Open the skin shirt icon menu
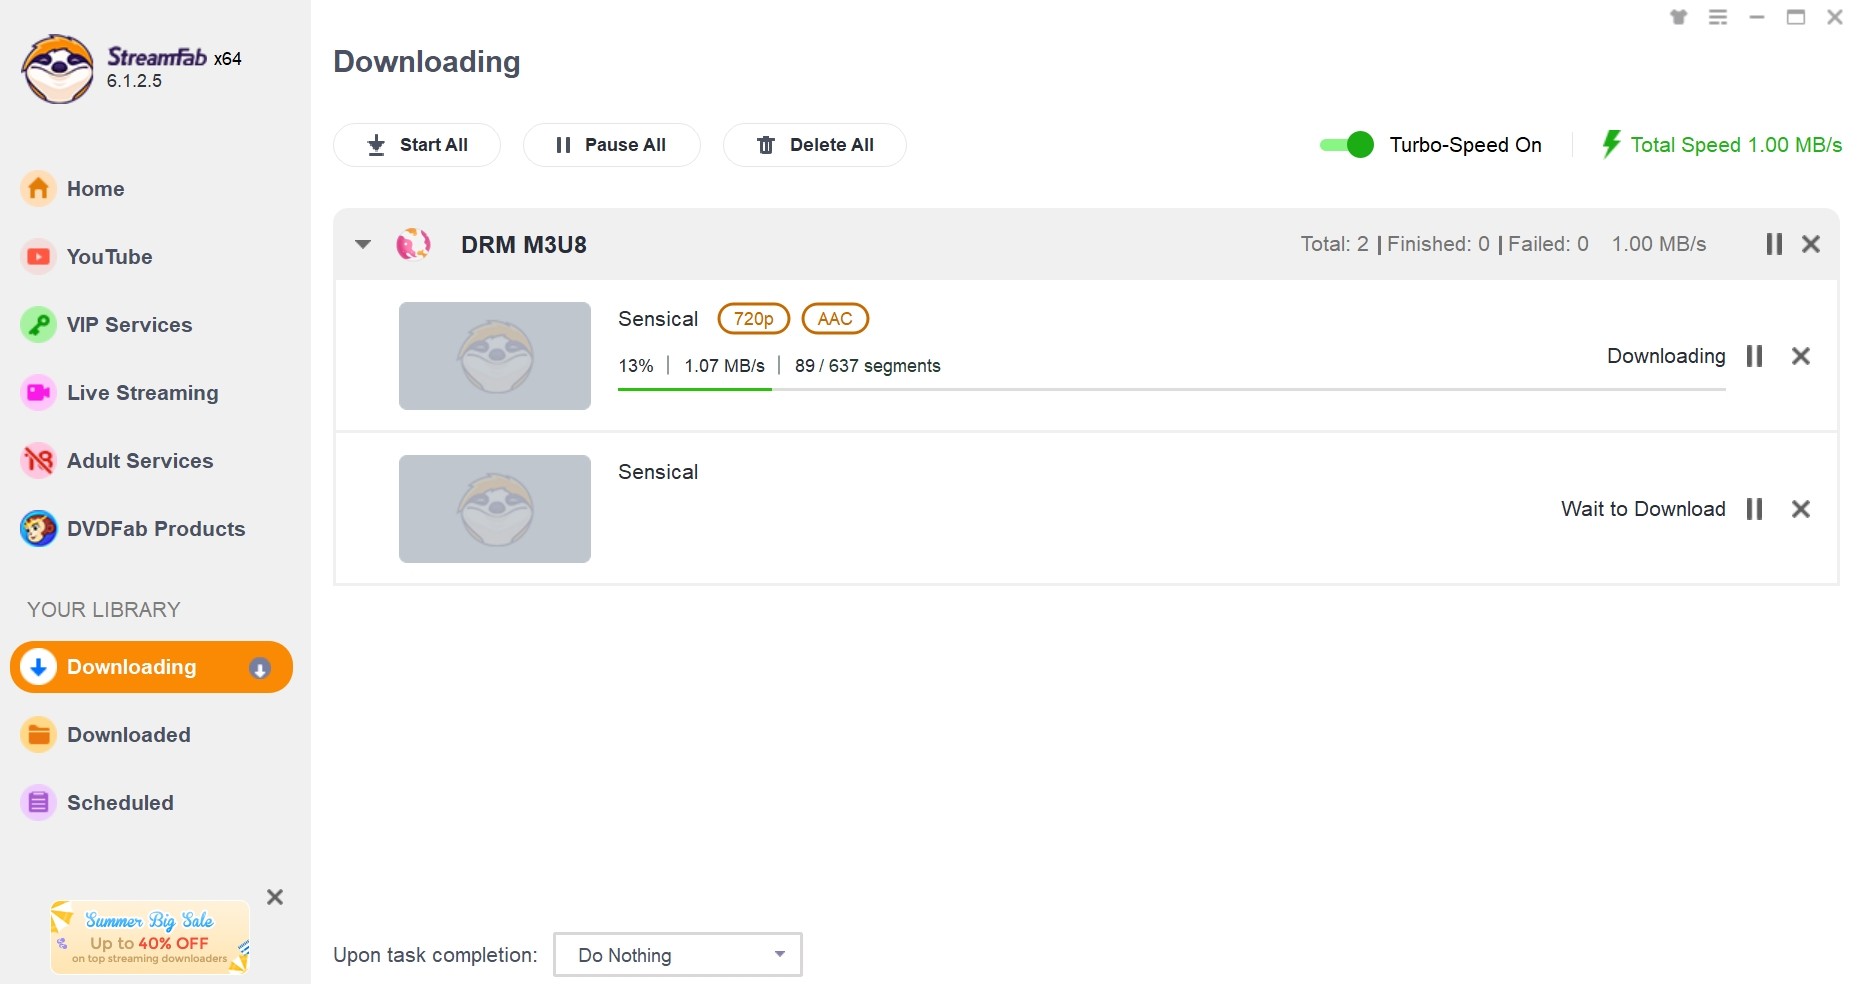The width and height of the screenshot is (1858, 984). (1679, 17)
